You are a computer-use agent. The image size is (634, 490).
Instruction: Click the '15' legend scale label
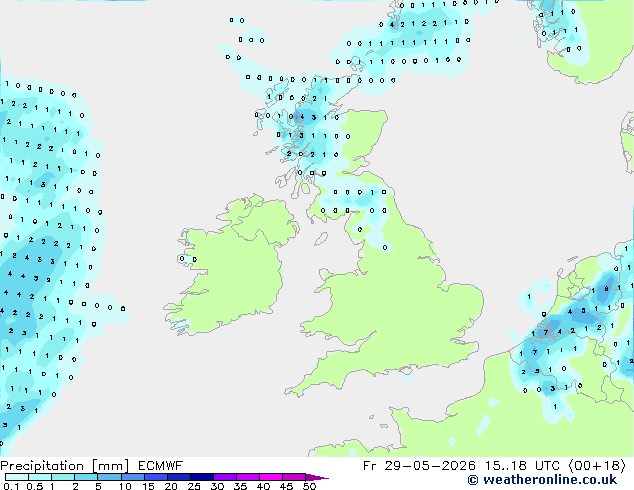point(148,486)
